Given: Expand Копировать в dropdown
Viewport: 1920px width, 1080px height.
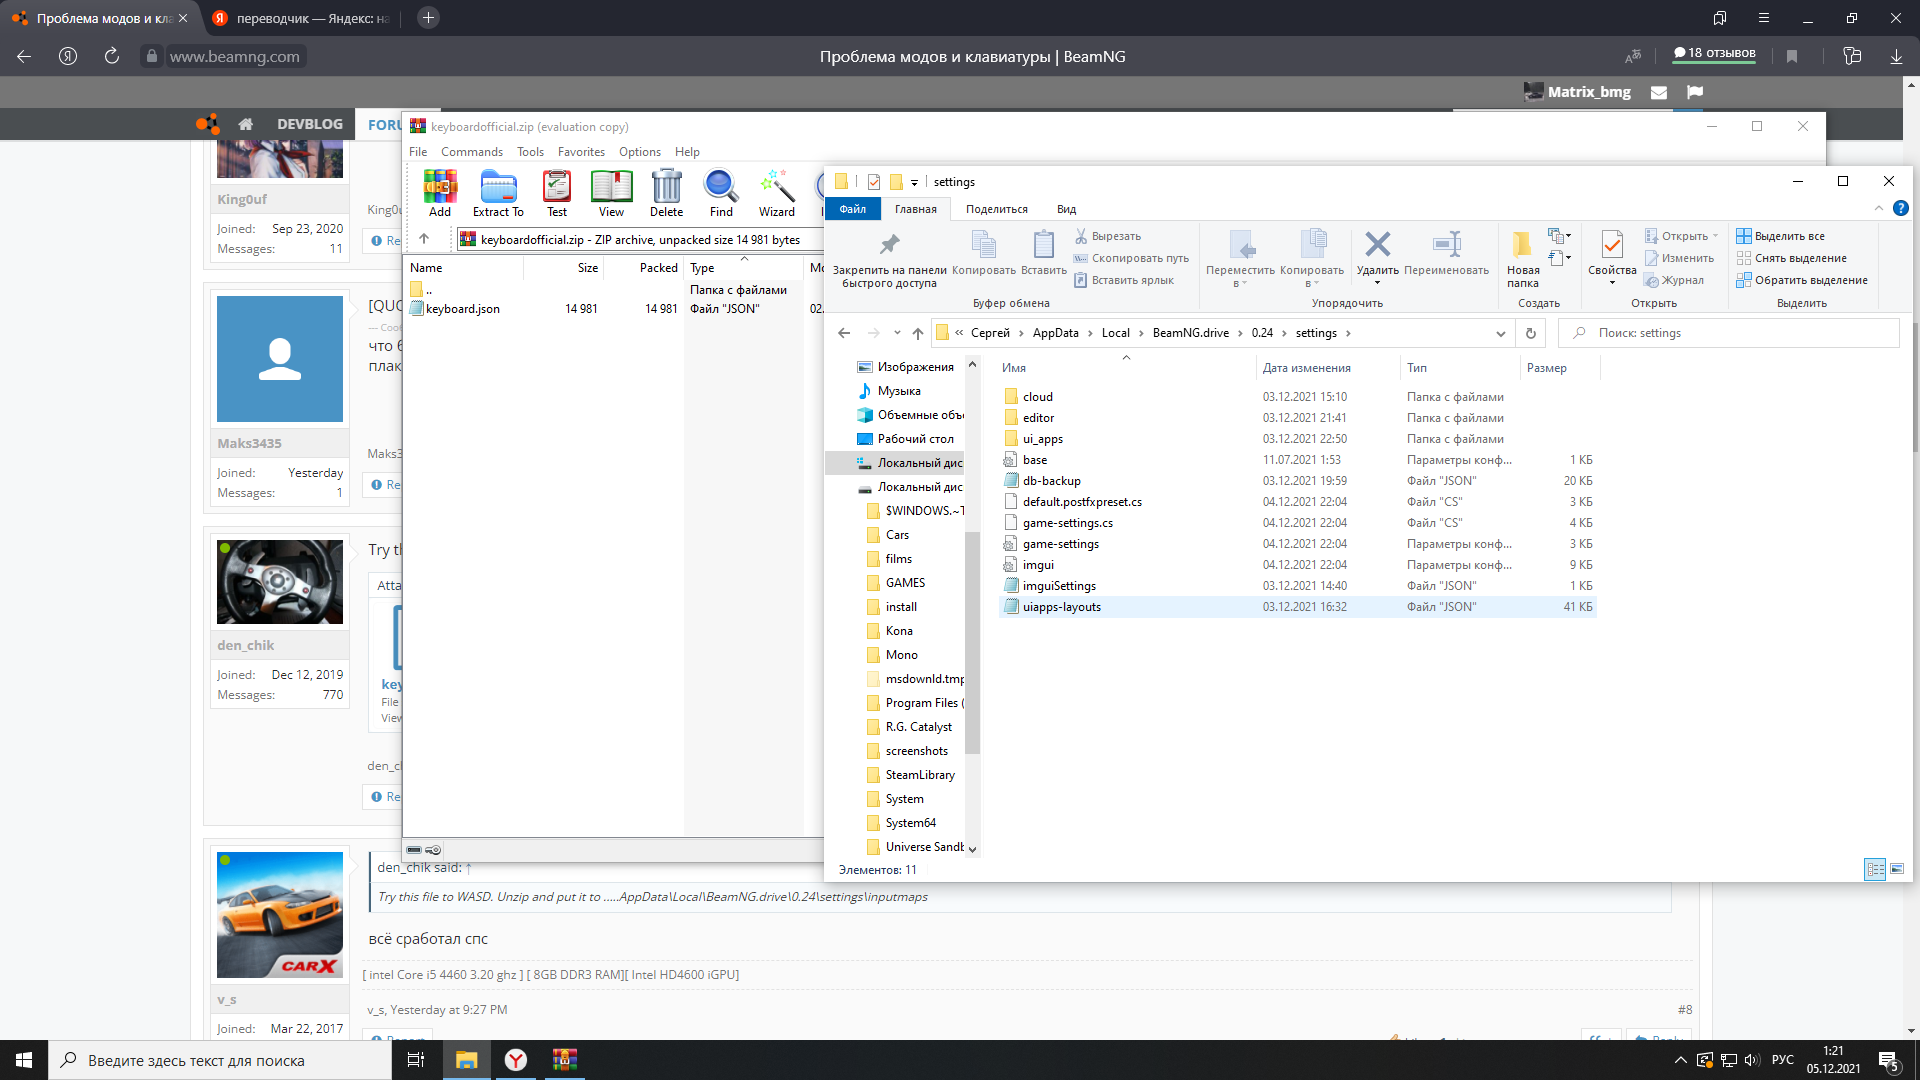Looking at the screenshot, I should click(1312, 283).
